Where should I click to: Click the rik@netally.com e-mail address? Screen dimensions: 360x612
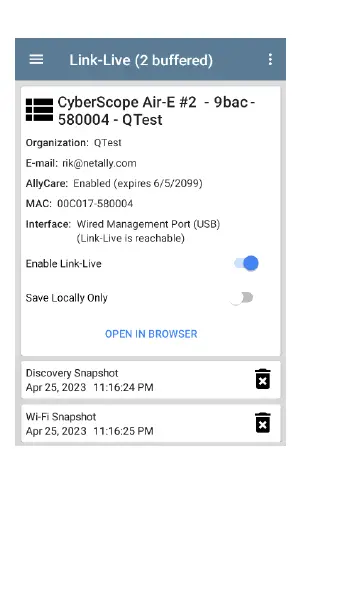tap(99, 163)
